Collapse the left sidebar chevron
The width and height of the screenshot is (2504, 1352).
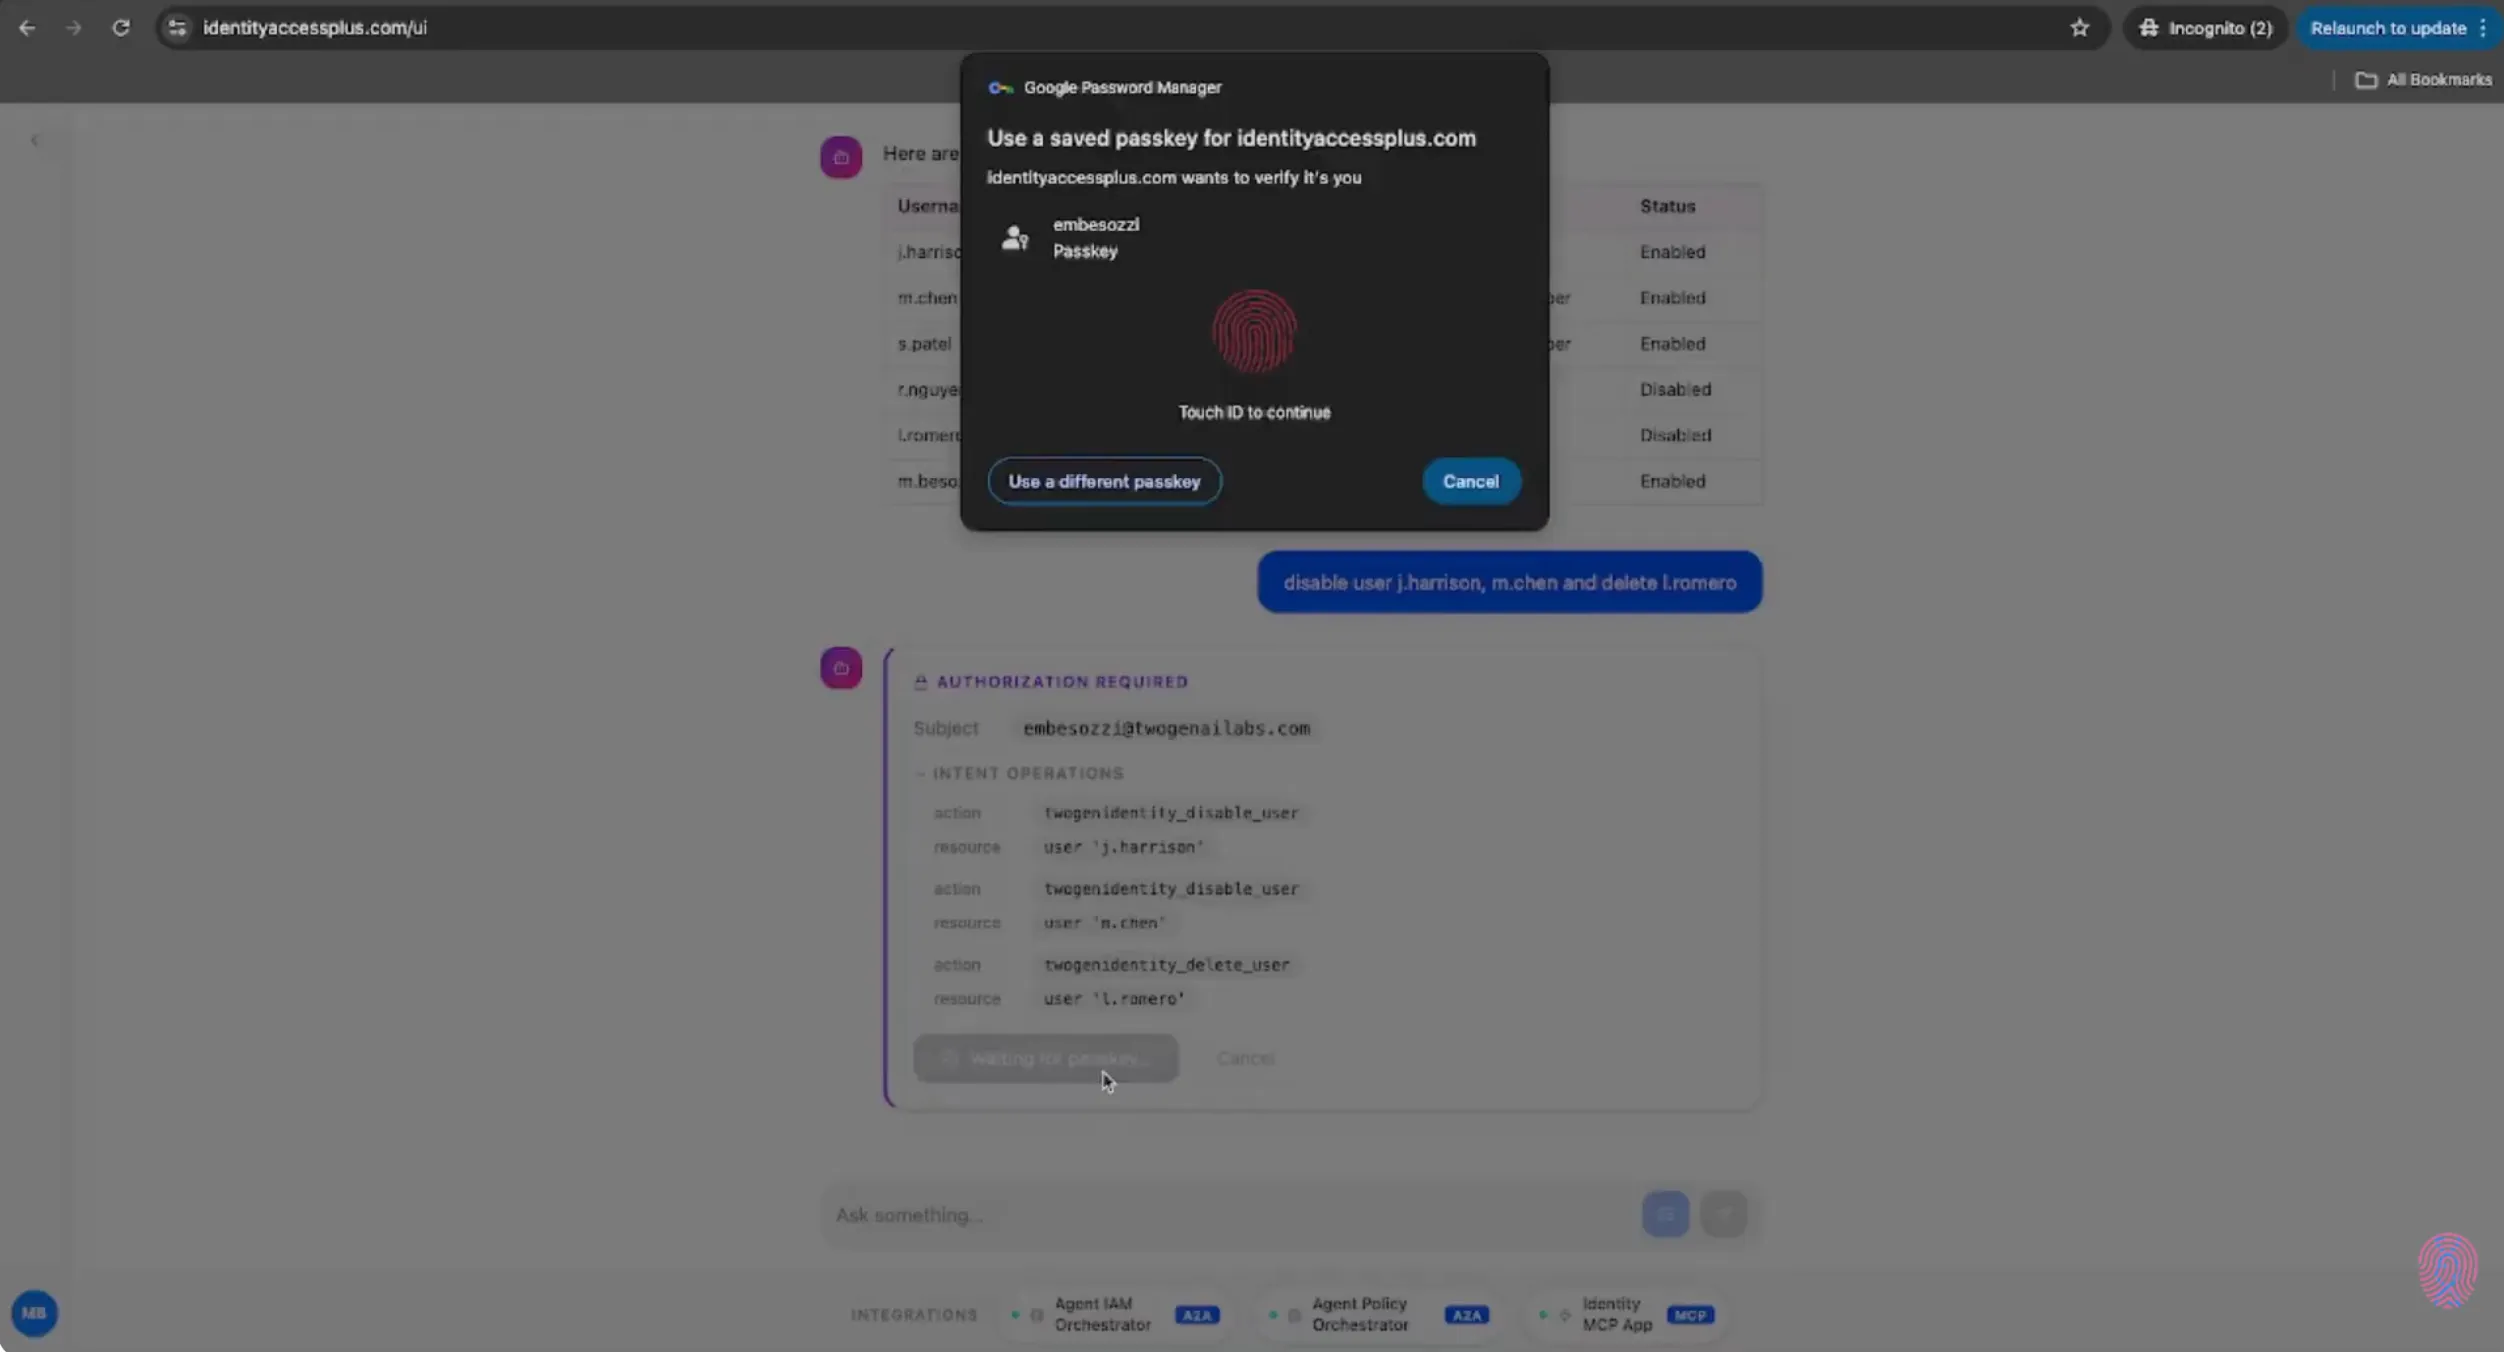click(34, 141)
